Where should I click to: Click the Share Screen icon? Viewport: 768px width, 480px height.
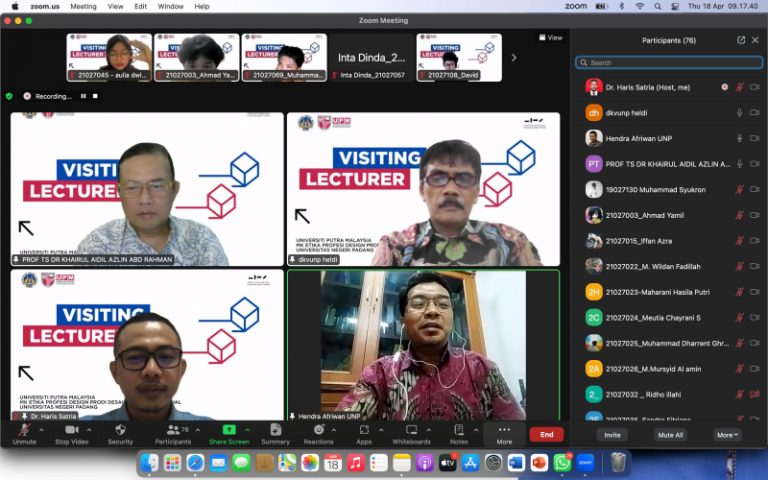(x=229, y=430)
